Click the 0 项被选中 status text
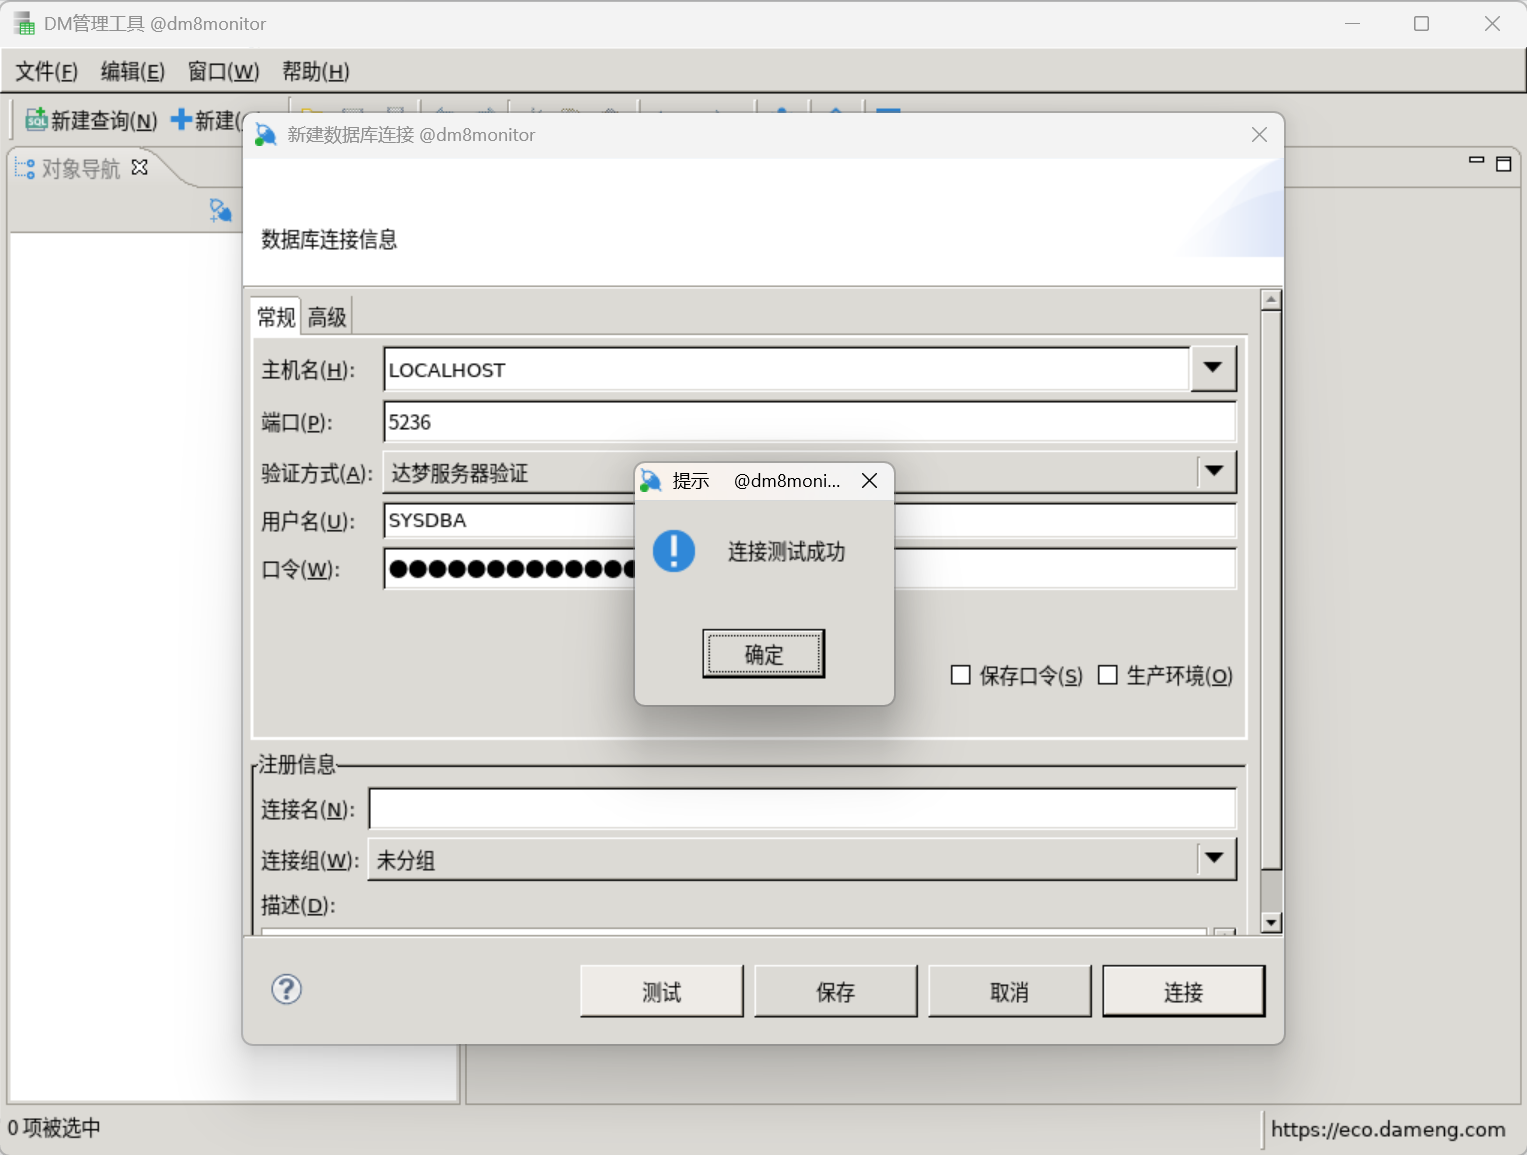1527x1155 pixels. coord(54,1128)
